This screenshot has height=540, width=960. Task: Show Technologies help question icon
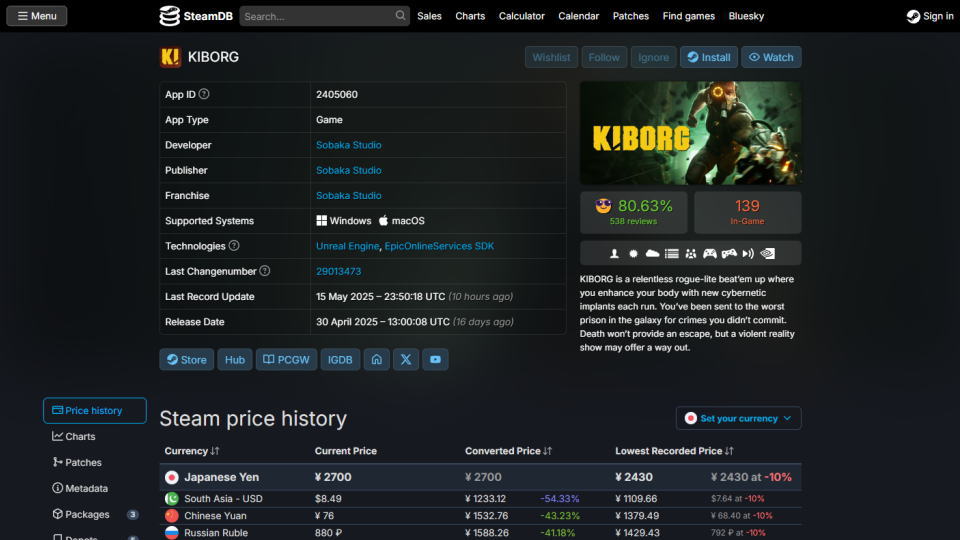[234, 246]
